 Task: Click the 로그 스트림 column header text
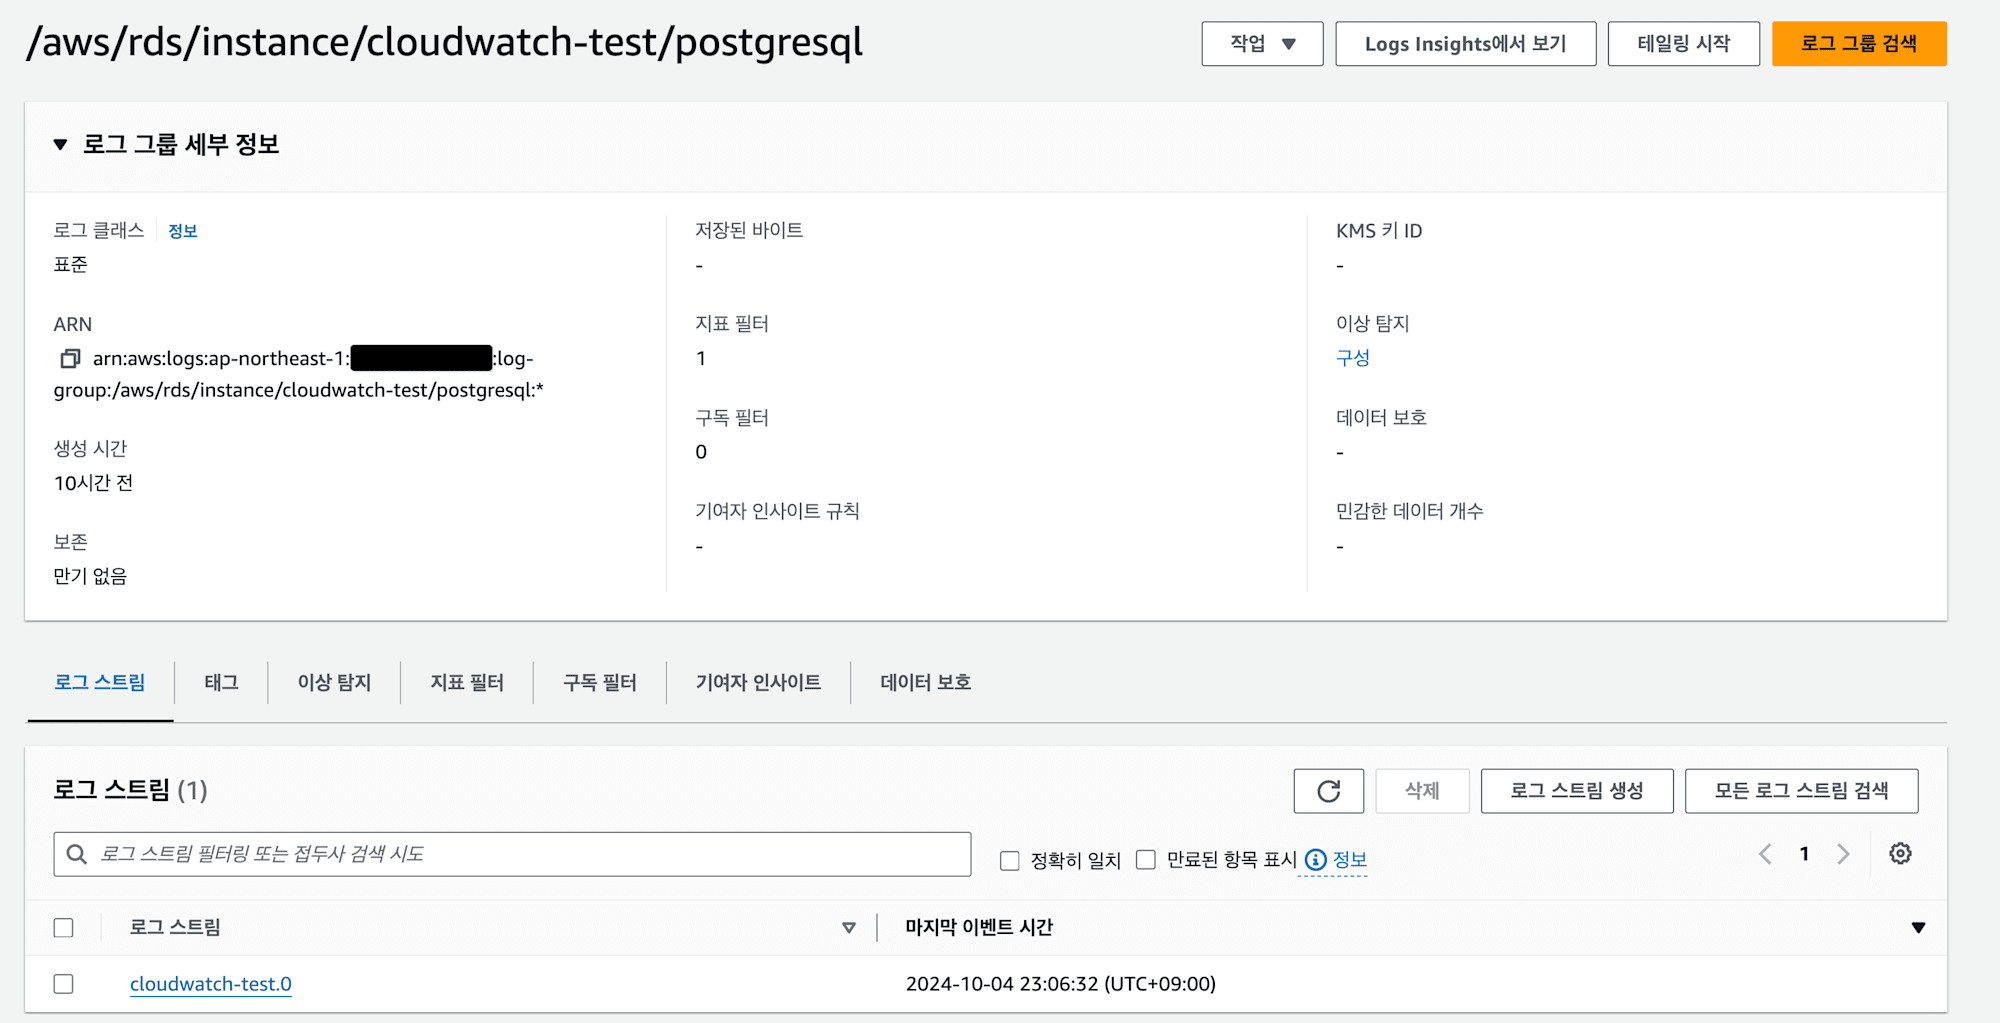tap(175, 928)
